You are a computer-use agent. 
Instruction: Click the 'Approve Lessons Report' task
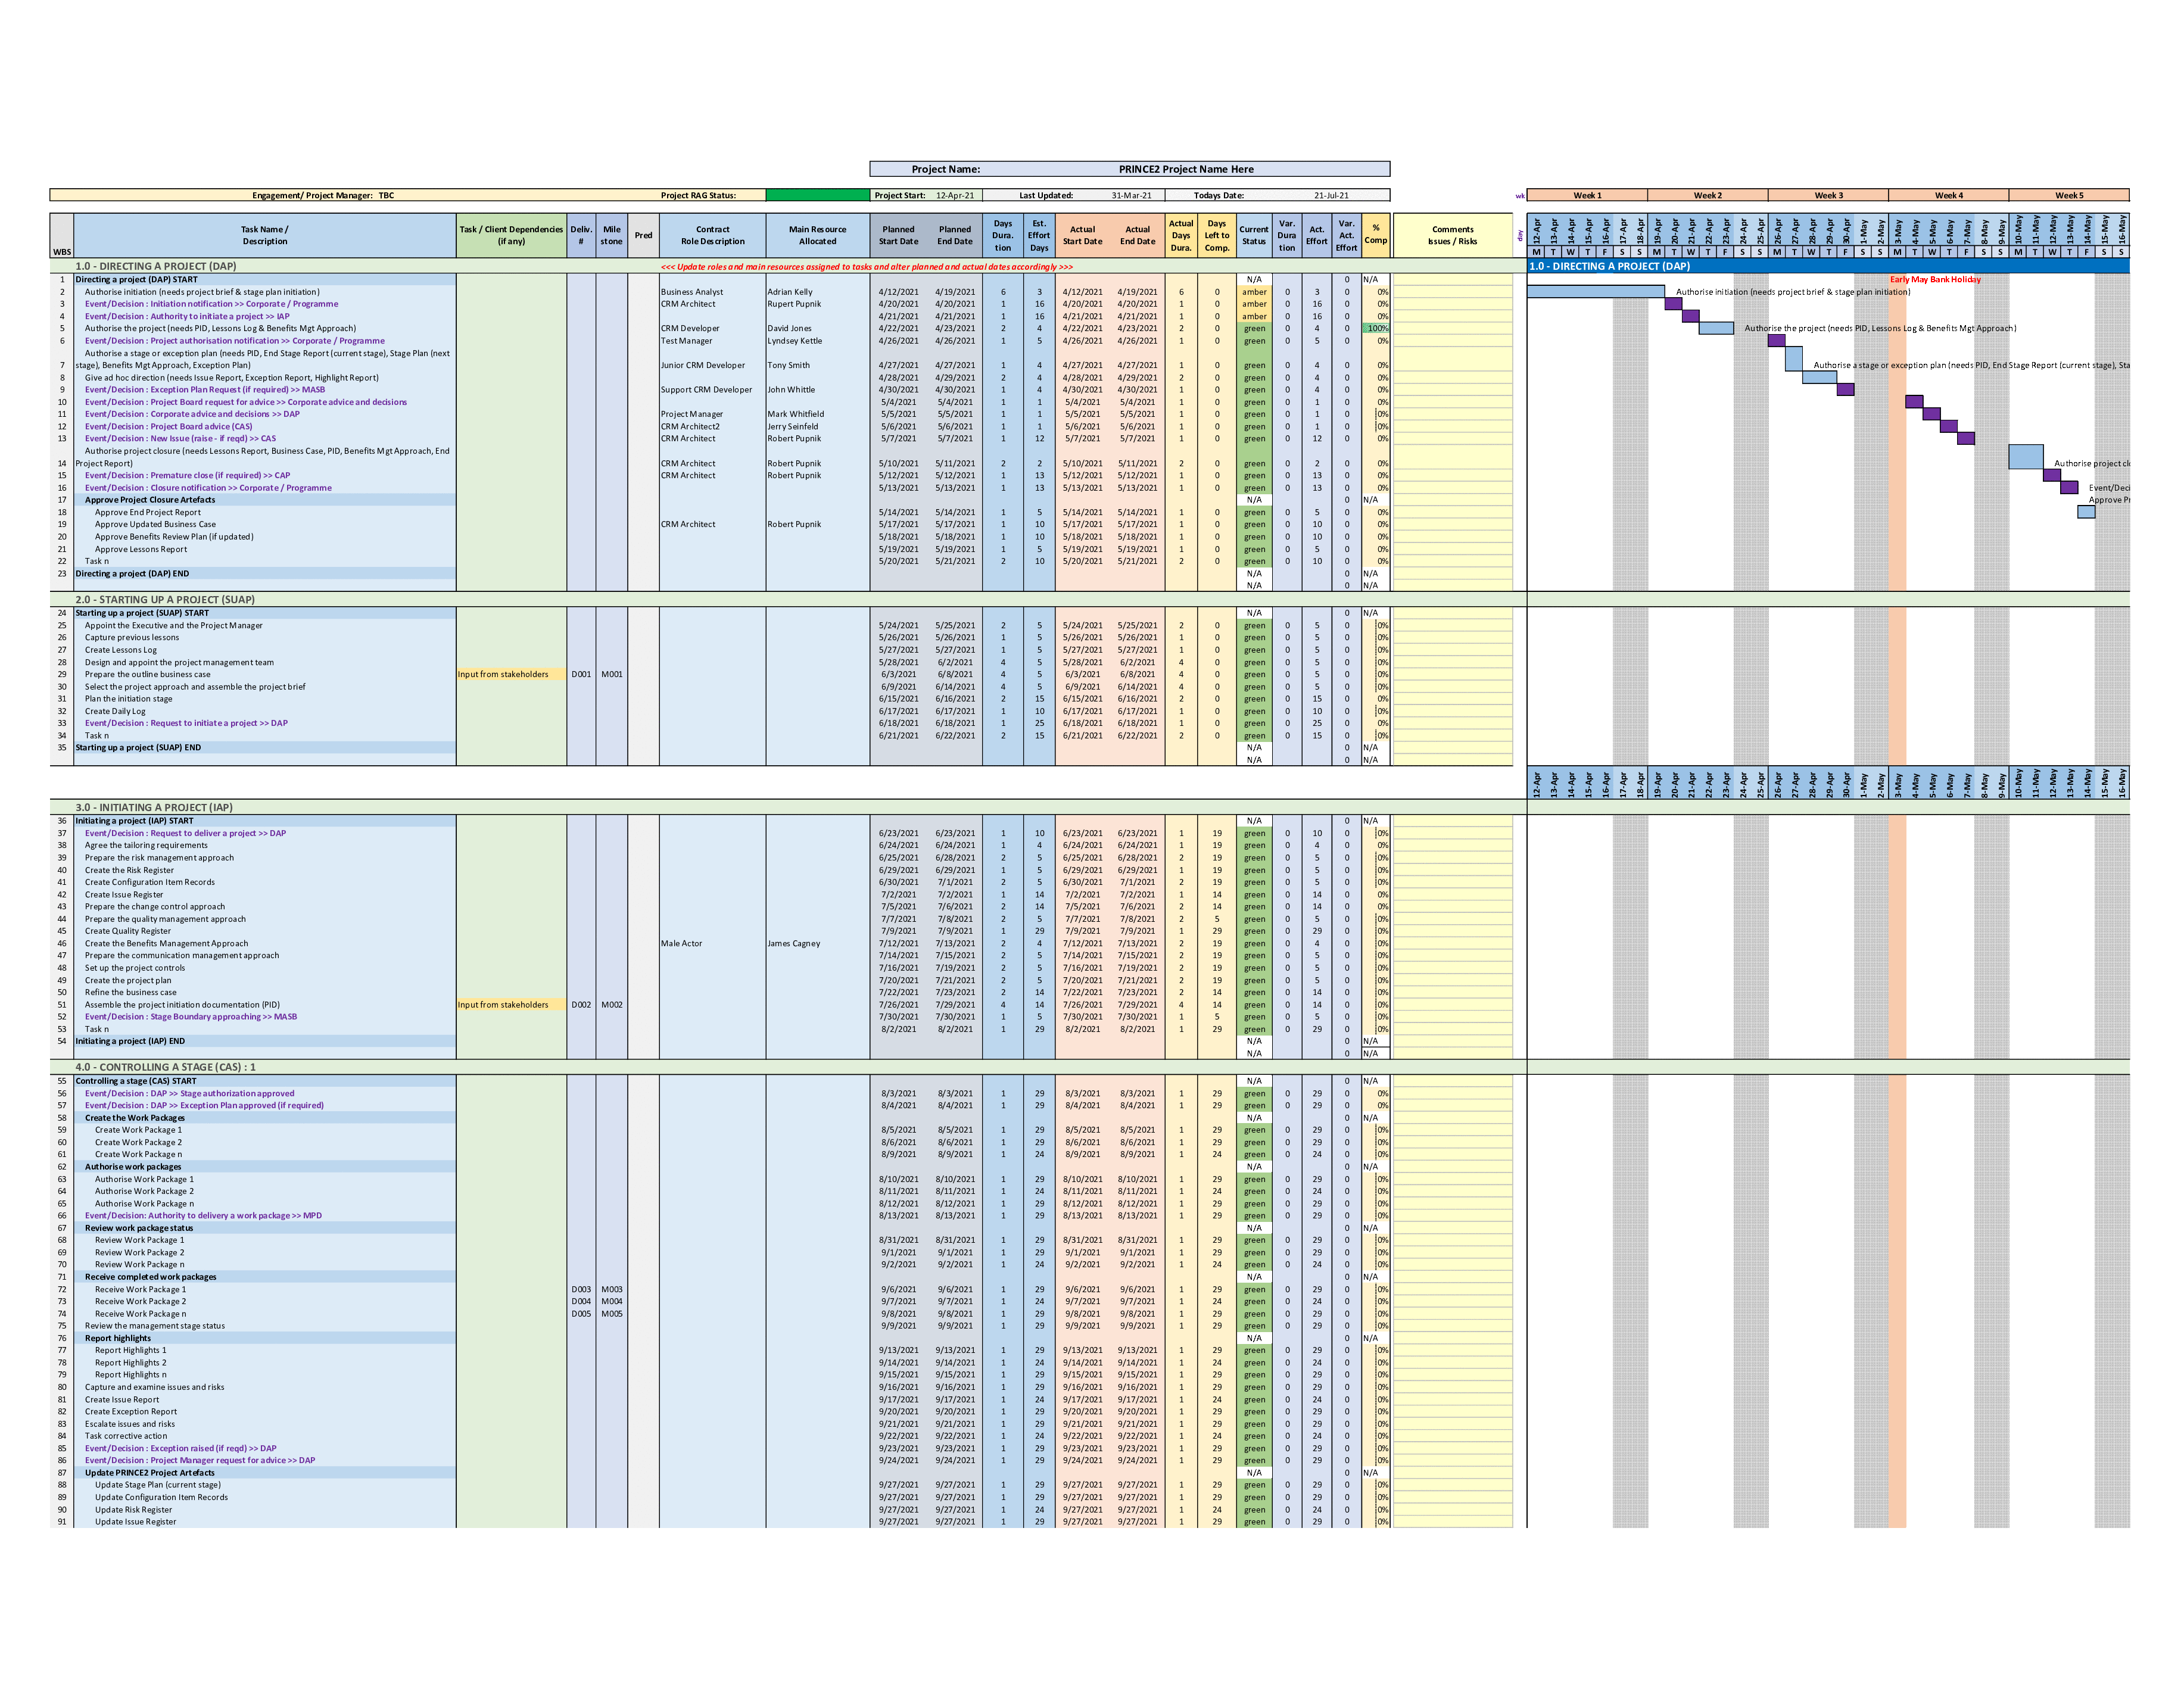141,549
